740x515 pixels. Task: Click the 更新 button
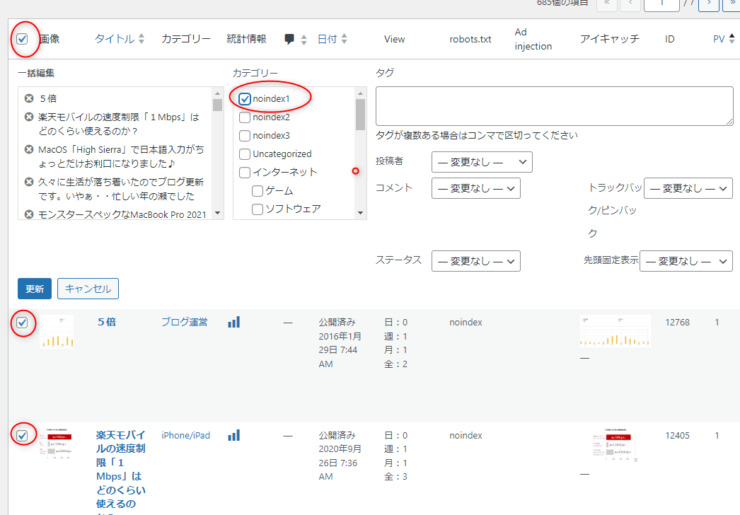pos(34,288)
